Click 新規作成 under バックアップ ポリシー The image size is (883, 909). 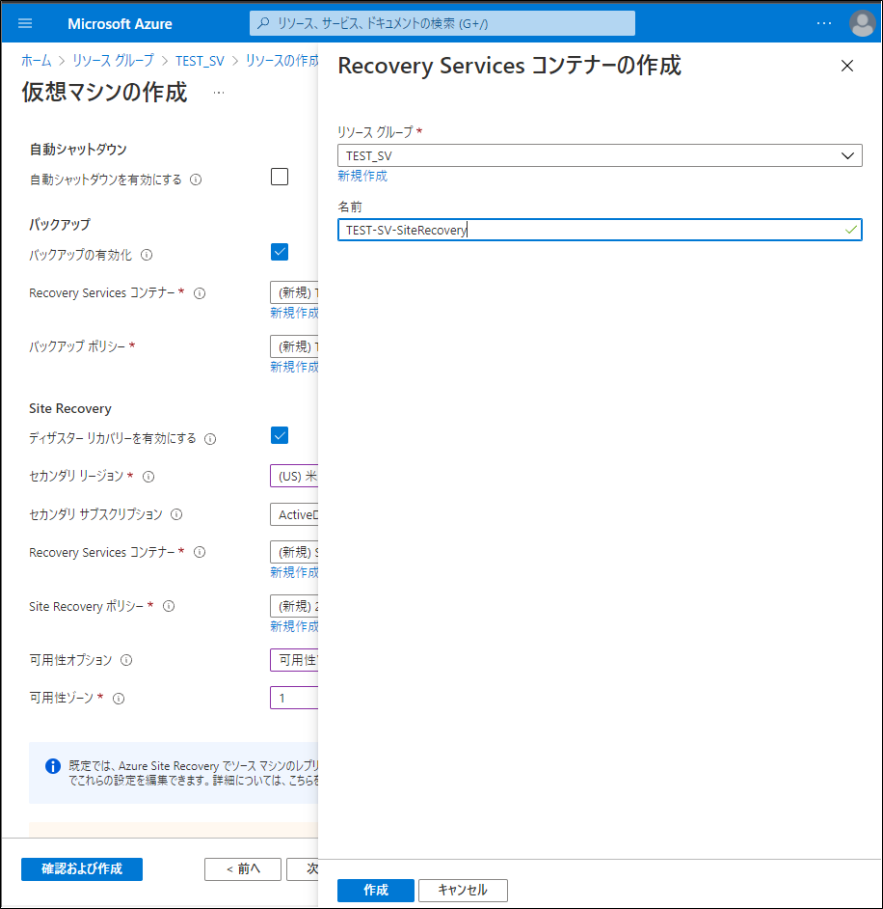[x=294, y=367]
